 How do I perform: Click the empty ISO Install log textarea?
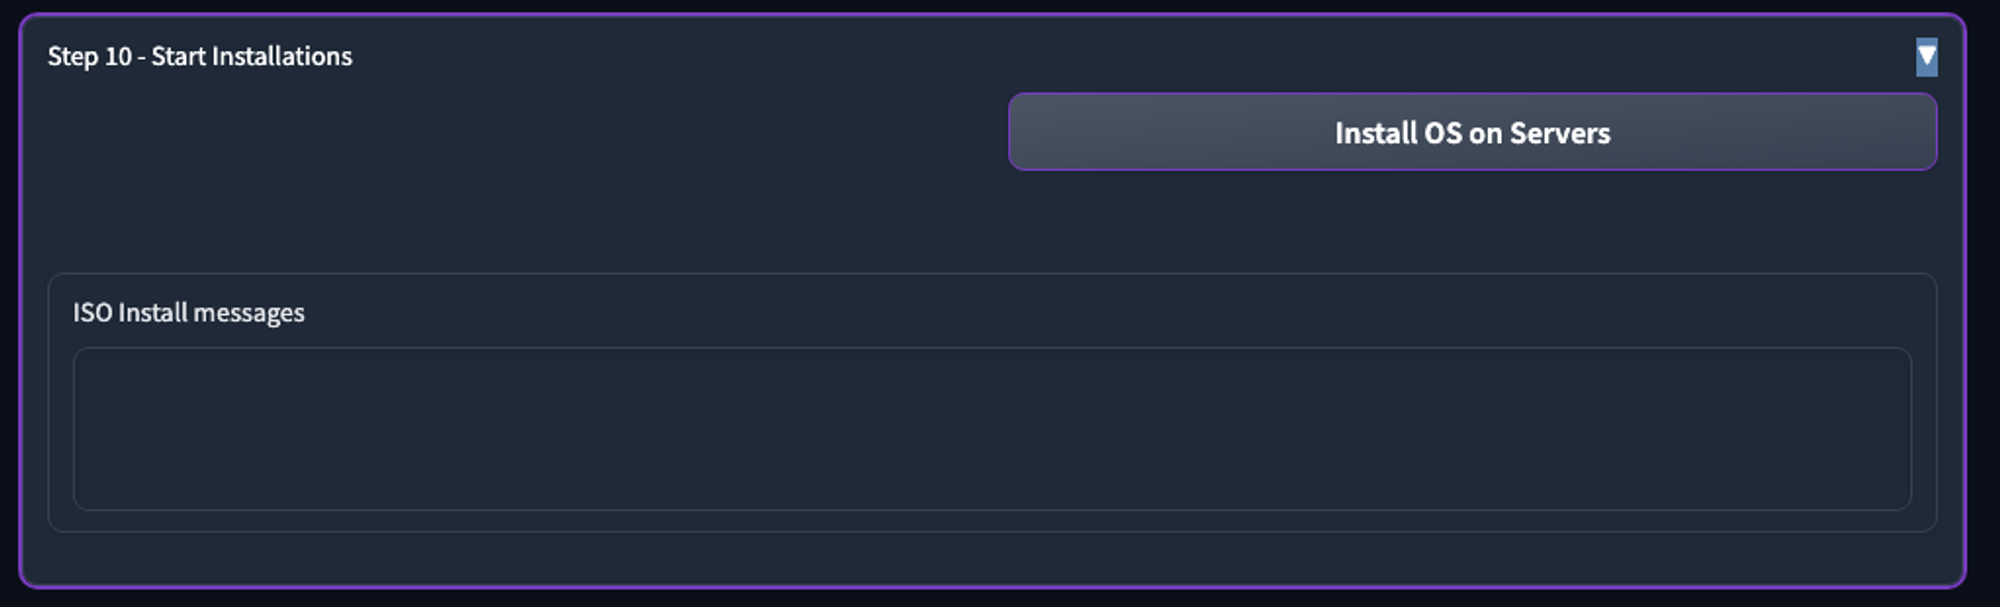click(992, 429)
